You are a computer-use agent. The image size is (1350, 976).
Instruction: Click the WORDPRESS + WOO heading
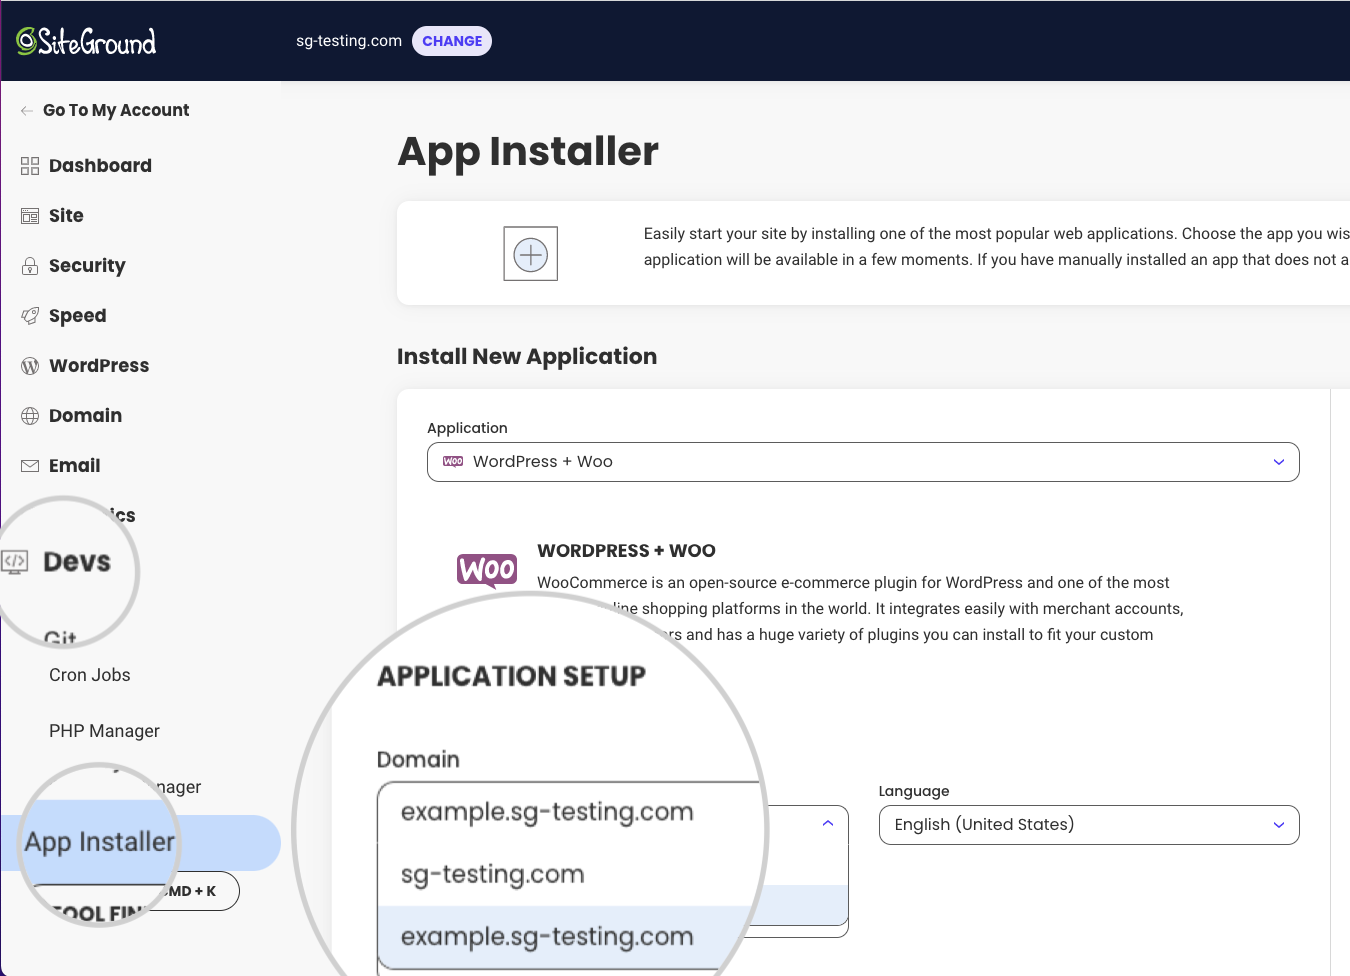[x=626, y=551]
